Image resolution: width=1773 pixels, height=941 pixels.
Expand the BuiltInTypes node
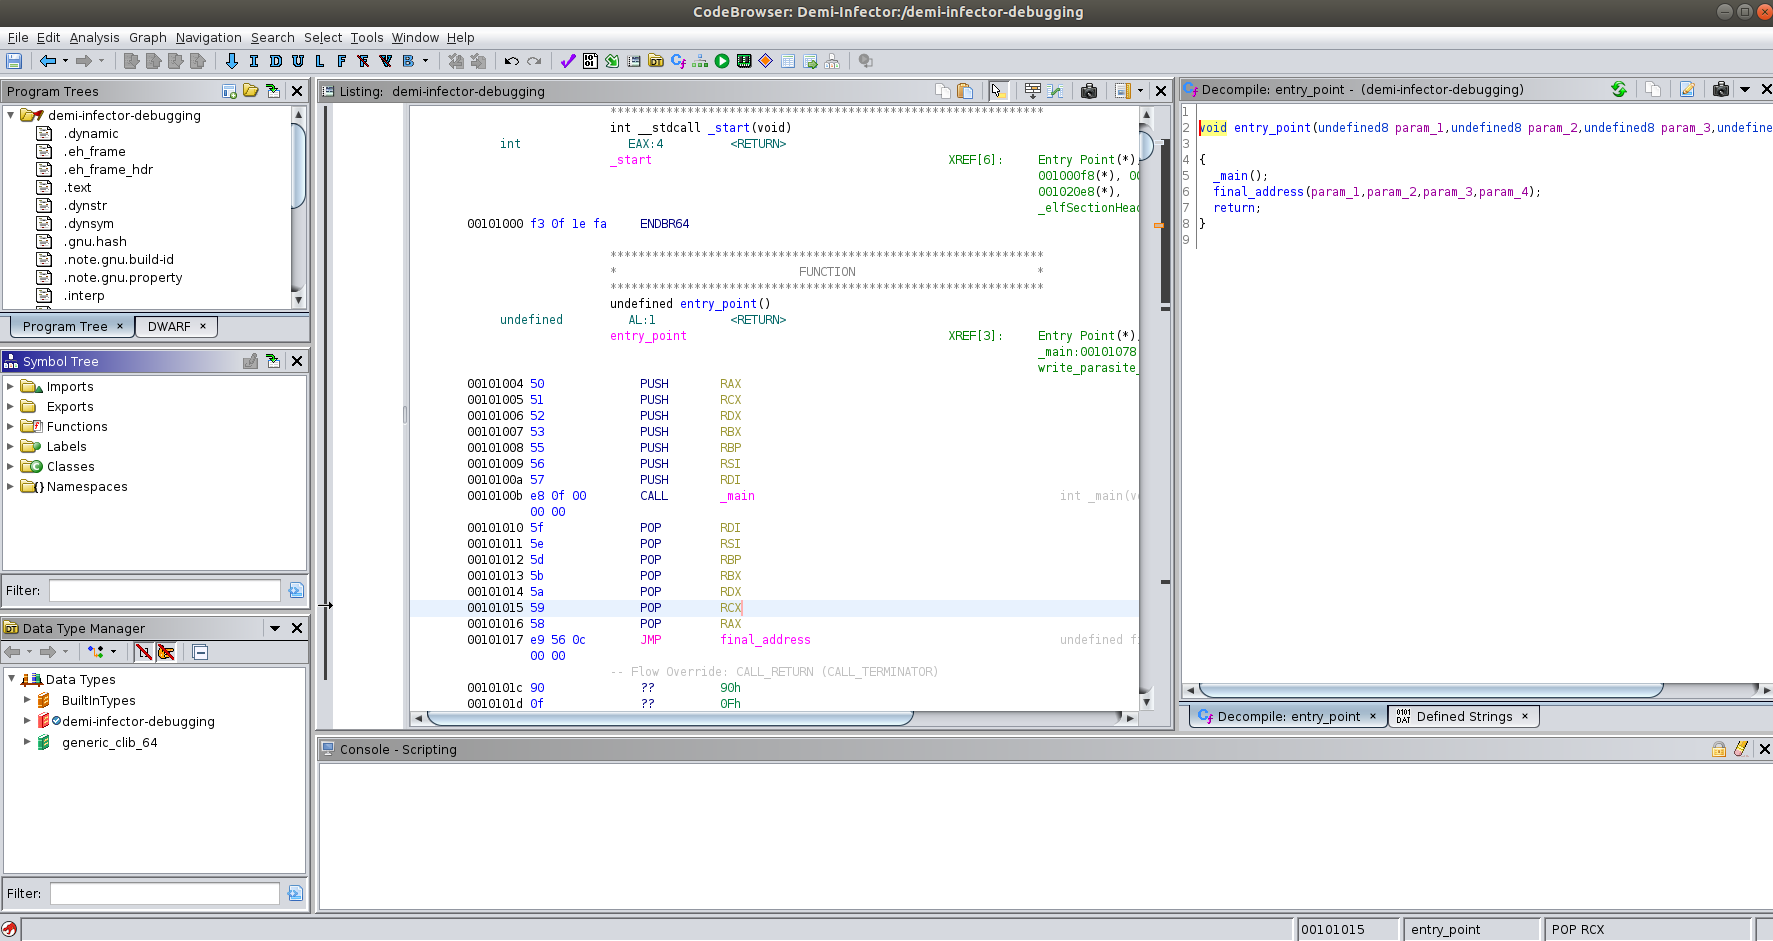pos(27,701)
